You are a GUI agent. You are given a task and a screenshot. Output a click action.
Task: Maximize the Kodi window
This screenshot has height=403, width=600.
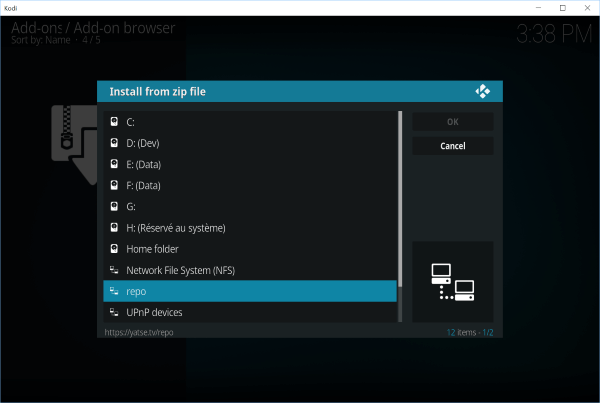tap(561, 8)
